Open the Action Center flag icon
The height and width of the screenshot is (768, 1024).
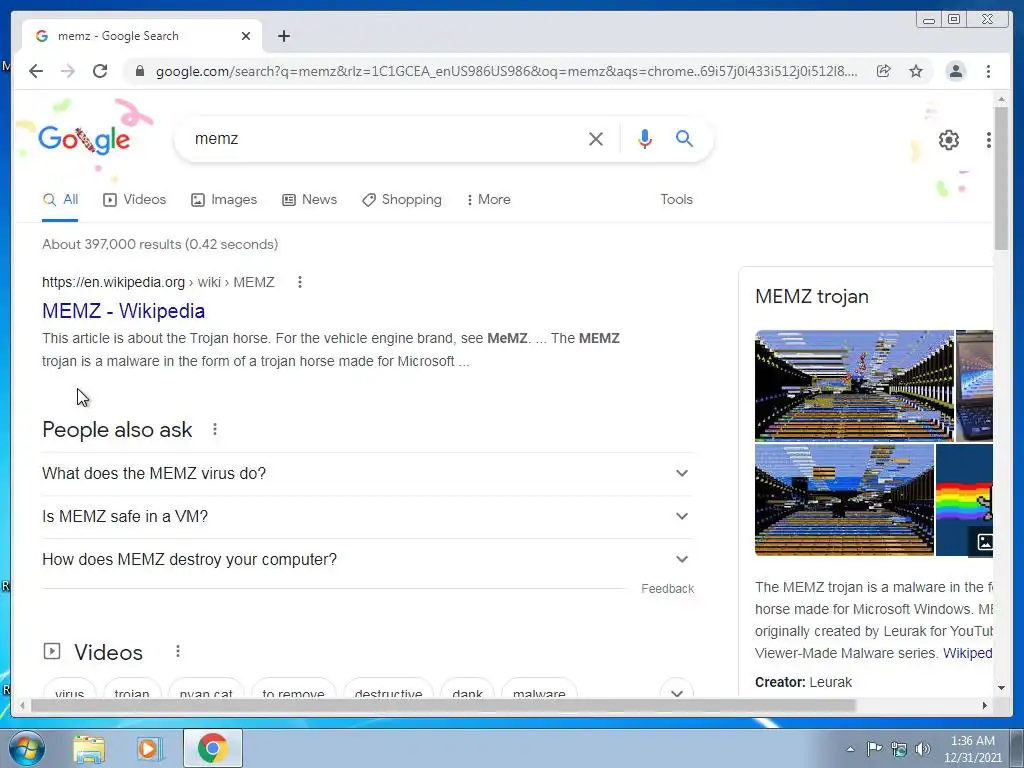click(x=874, y=749)
